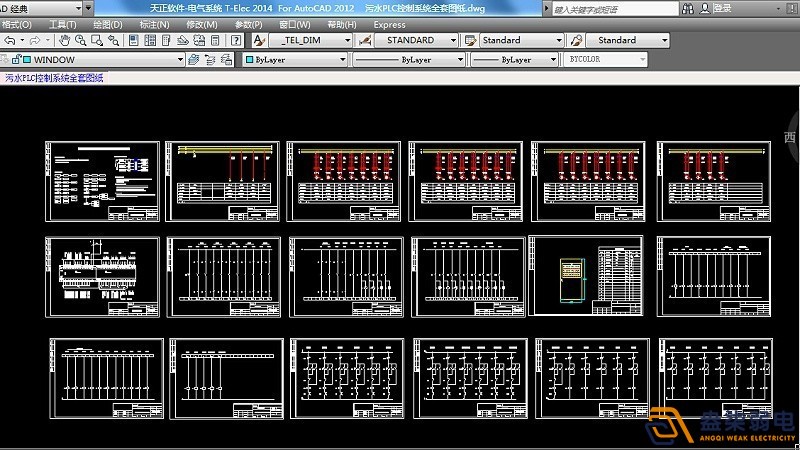Open the calculator icon in toolbar
Screen dimensions: 800x450
click(214, 41)
